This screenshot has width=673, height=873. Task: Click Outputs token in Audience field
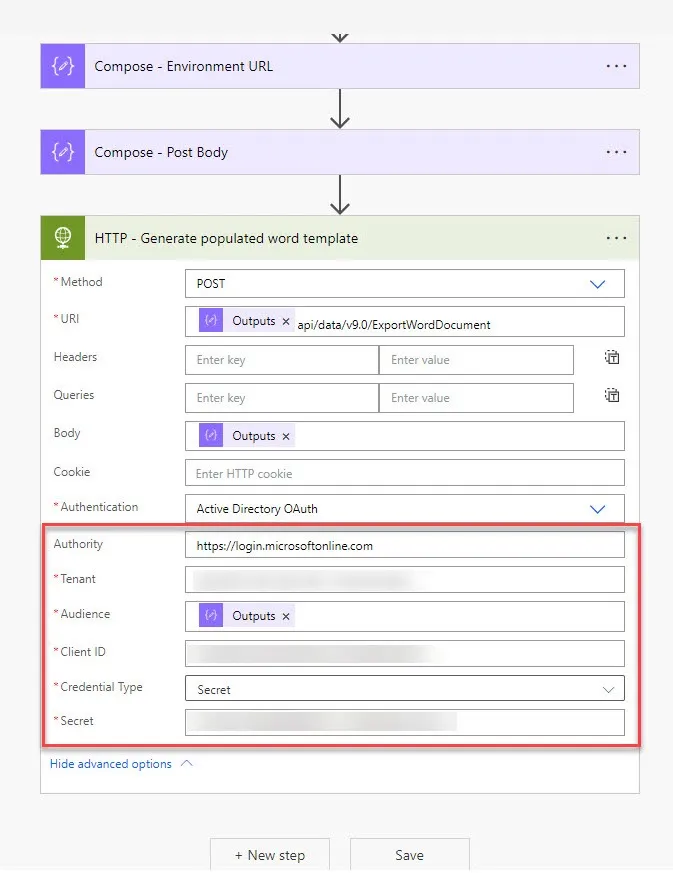pyautogui.click(x=246, y=616)
